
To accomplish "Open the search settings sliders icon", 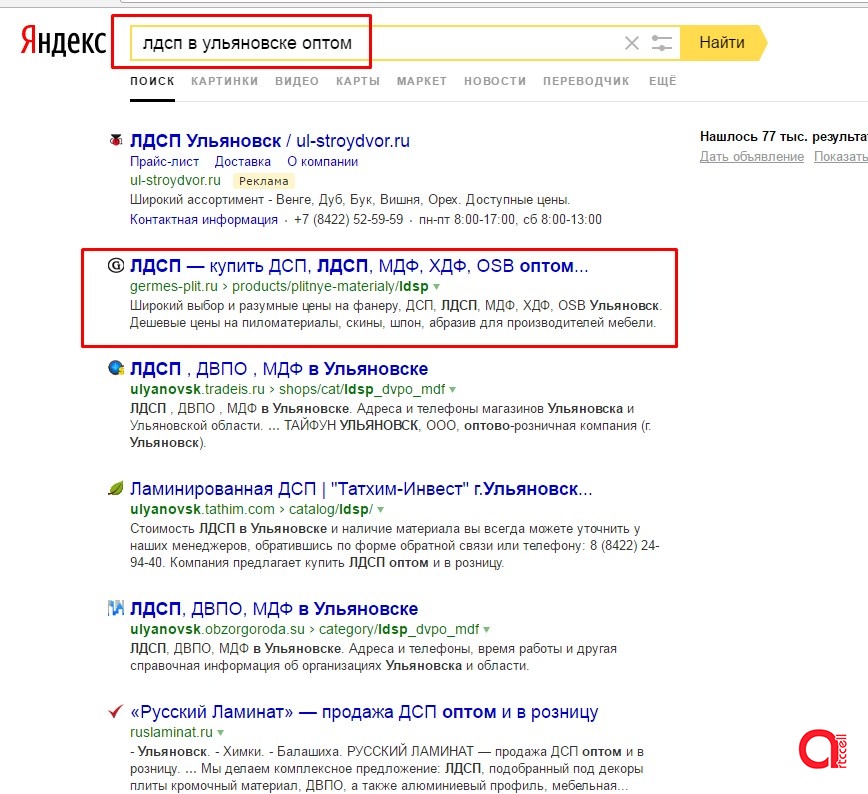I will pos(662,43).
